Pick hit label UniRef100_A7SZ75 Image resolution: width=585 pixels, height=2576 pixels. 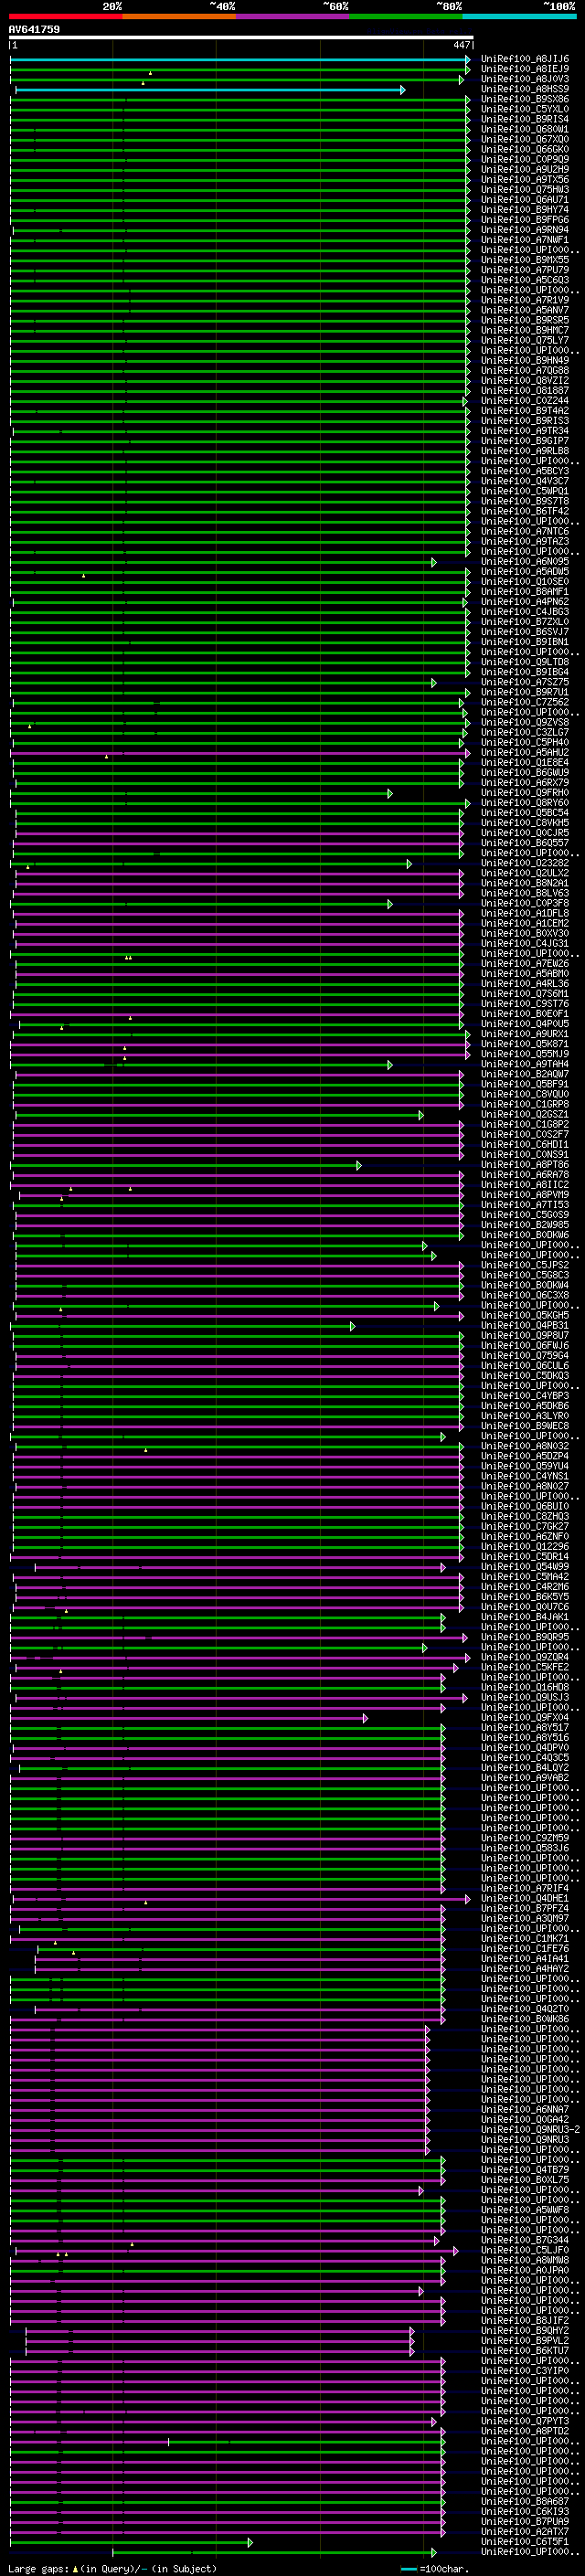[525, 682]
